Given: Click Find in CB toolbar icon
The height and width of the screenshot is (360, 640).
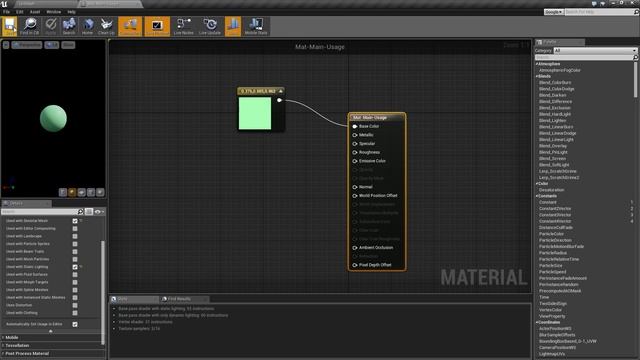Looking at the screenshot, I should 30,26.
